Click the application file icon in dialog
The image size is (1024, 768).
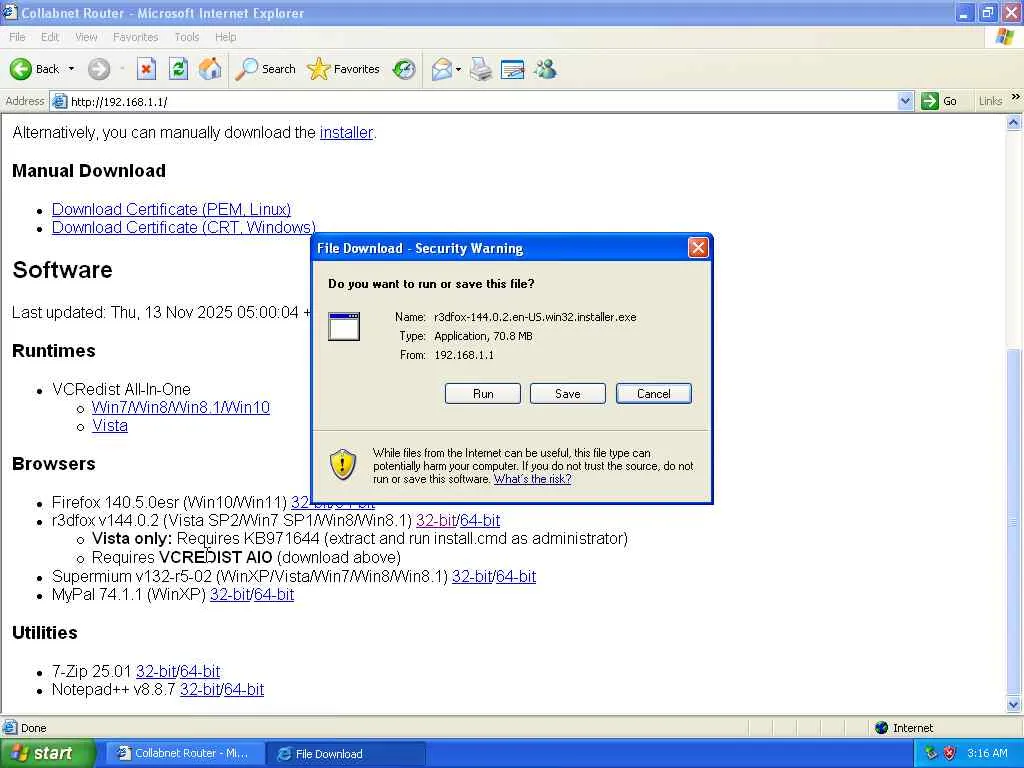pos(344,327)
